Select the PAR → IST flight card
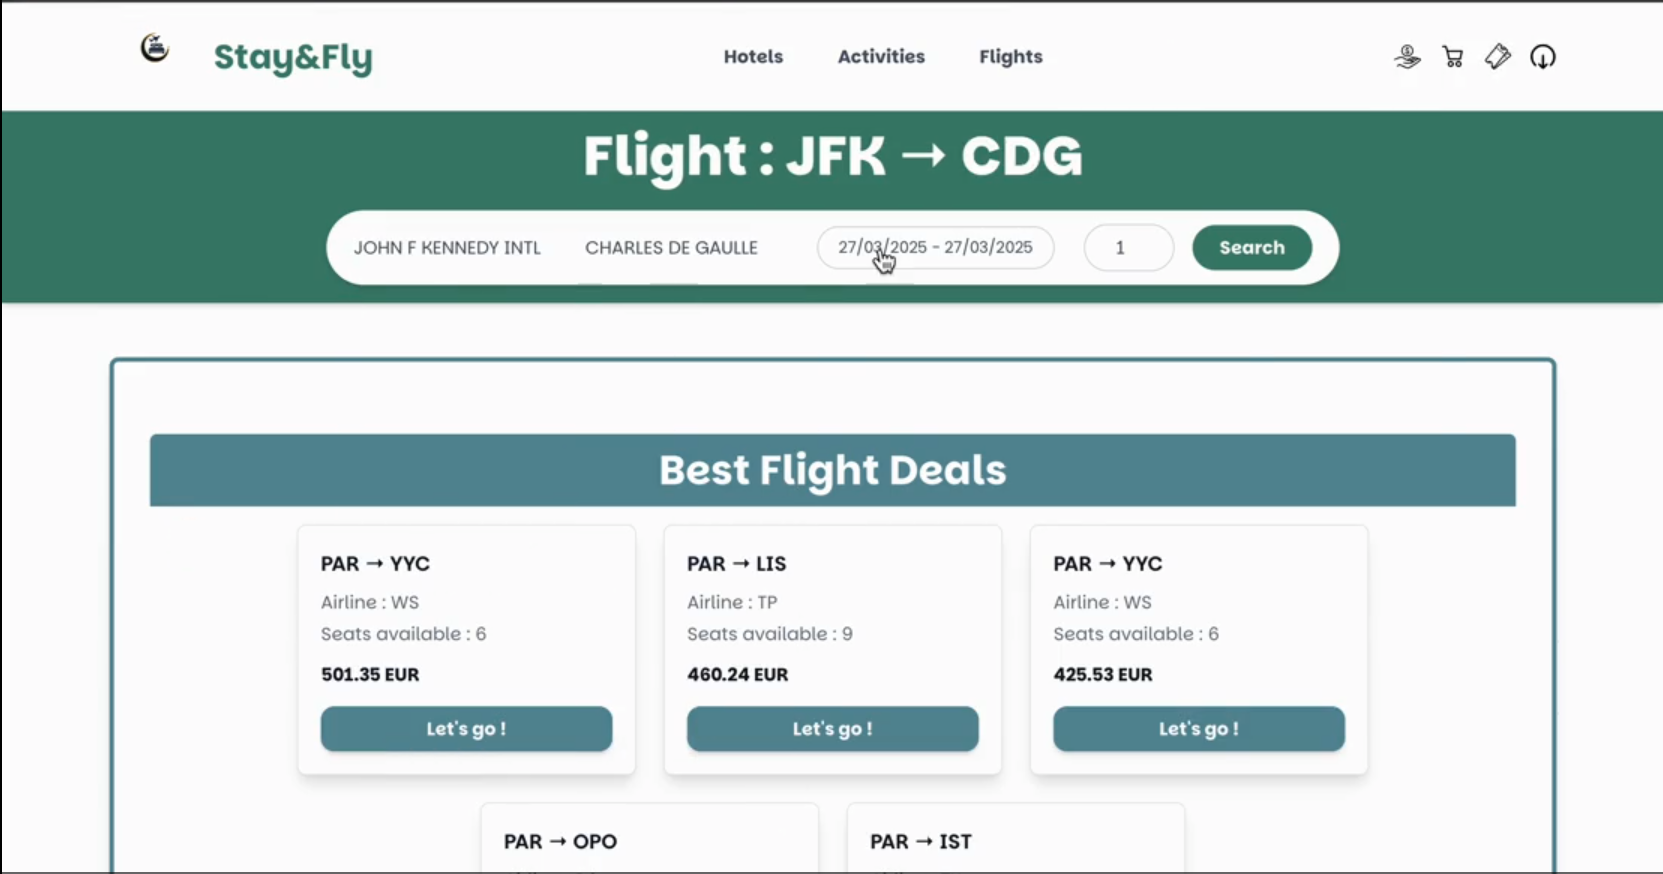This screenshot has height=874, width=1663. click(x=1015, y=838)
